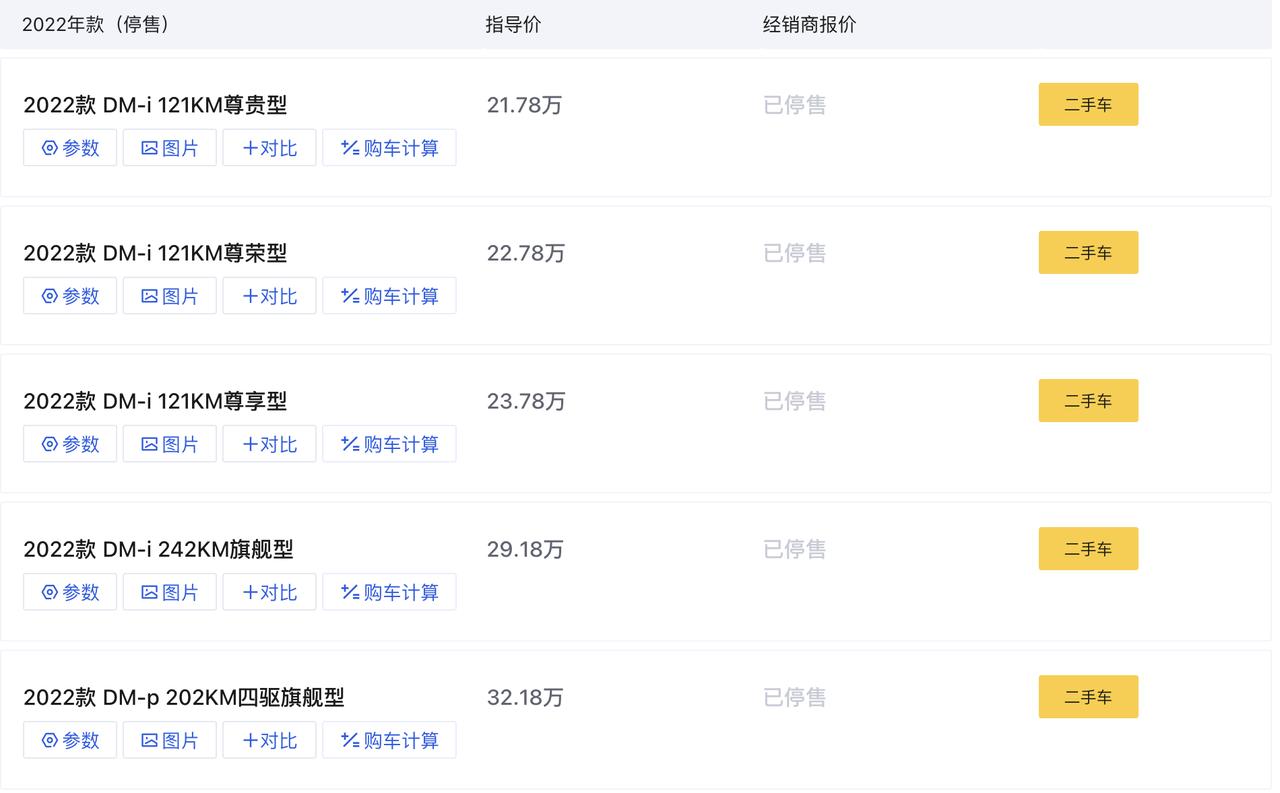The height and width of the screenshot is (793, 1280).
Task: Open the 2022款 DM-p 202KM四驱旗舰型 title link
Action: tap(184, 697)
